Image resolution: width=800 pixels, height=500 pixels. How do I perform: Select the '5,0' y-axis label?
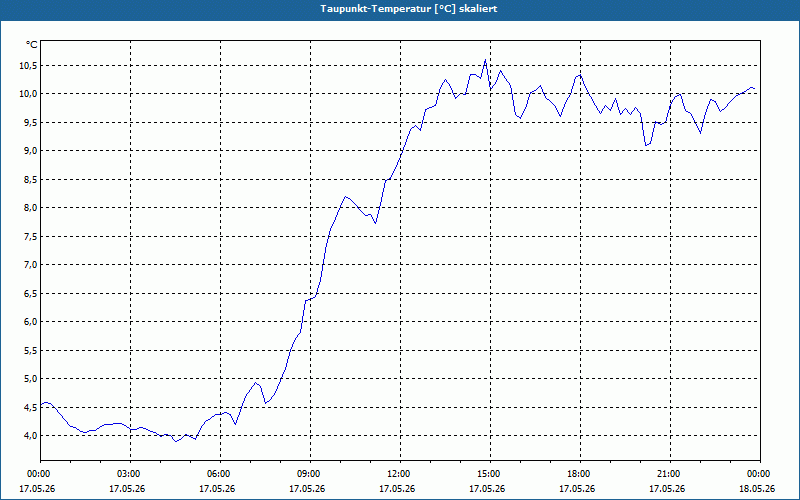[31, 379]
